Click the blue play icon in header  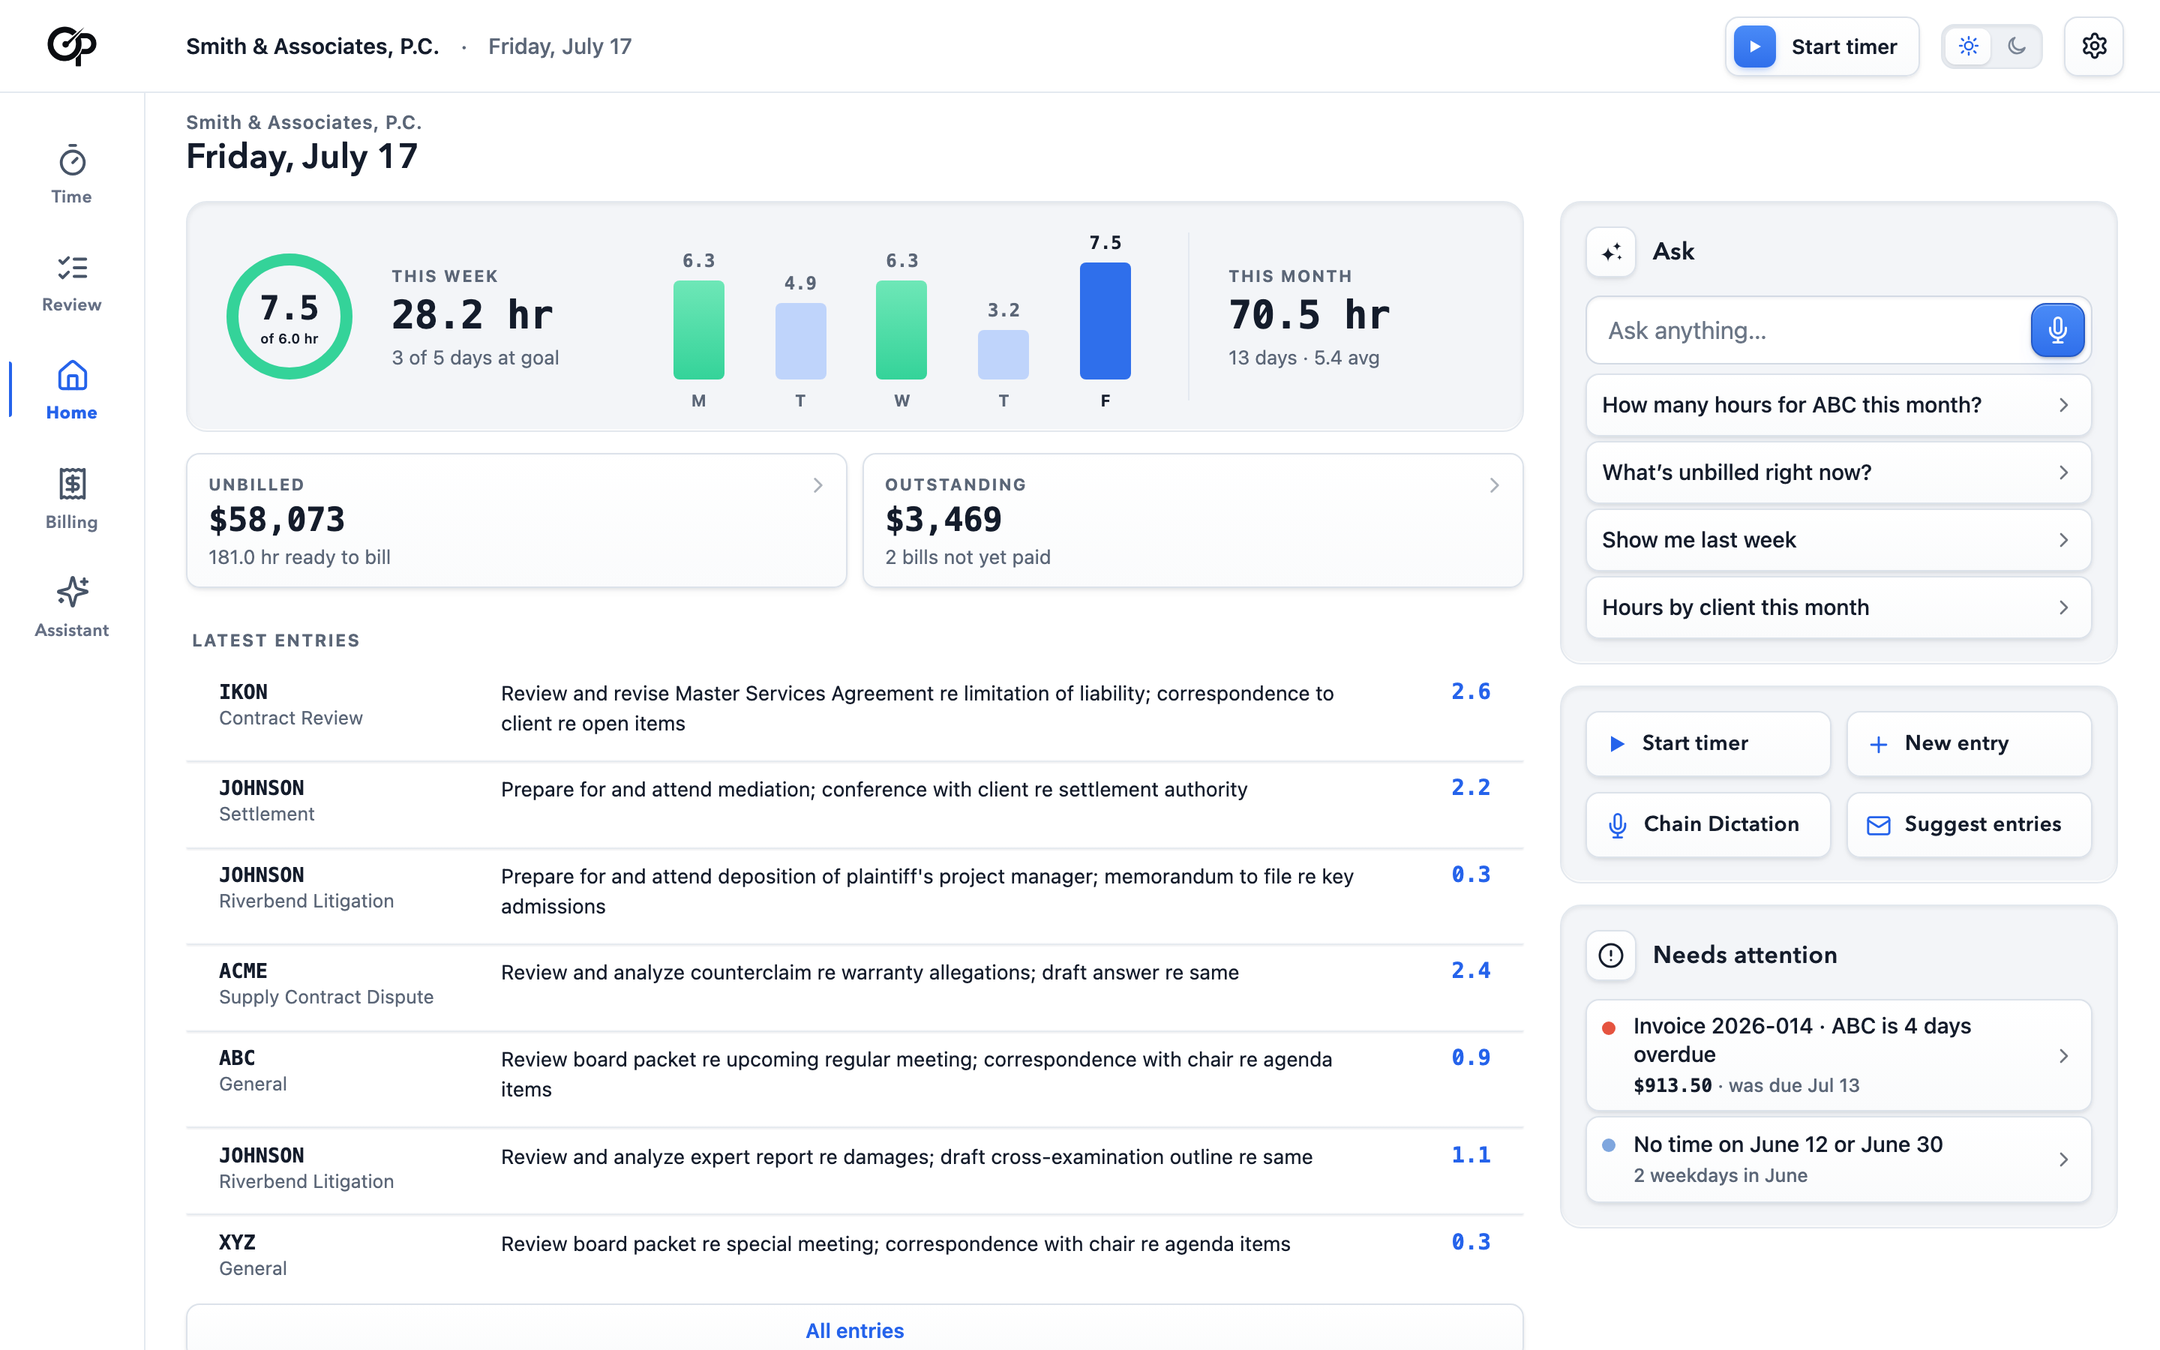[1754, 46]
